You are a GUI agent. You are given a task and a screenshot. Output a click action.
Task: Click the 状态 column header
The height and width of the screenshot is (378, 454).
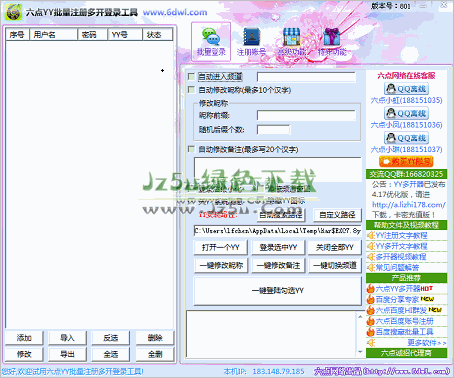coord(157,35)
